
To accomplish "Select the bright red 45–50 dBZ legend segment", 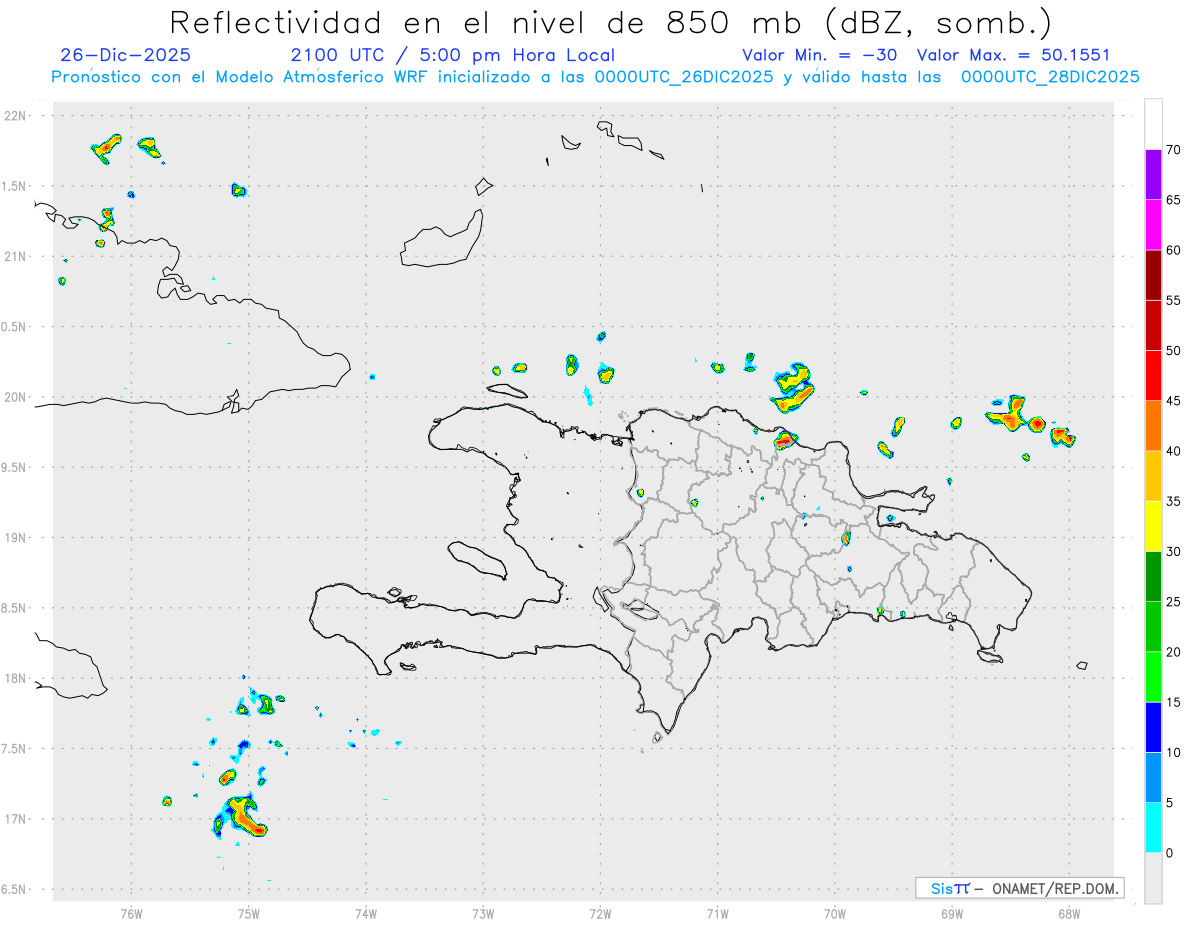I will click(1153, 376).
